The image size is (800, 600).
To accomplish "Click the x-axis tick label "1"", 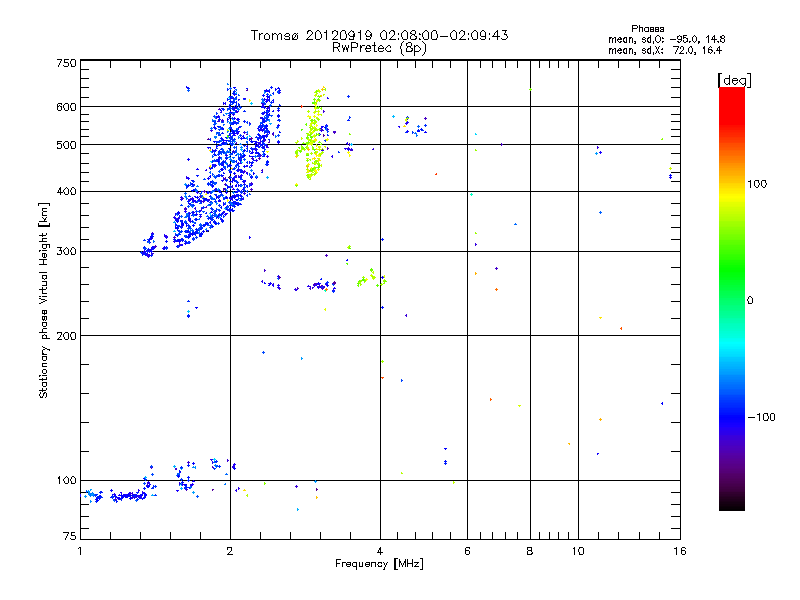I will click(80, 551).
